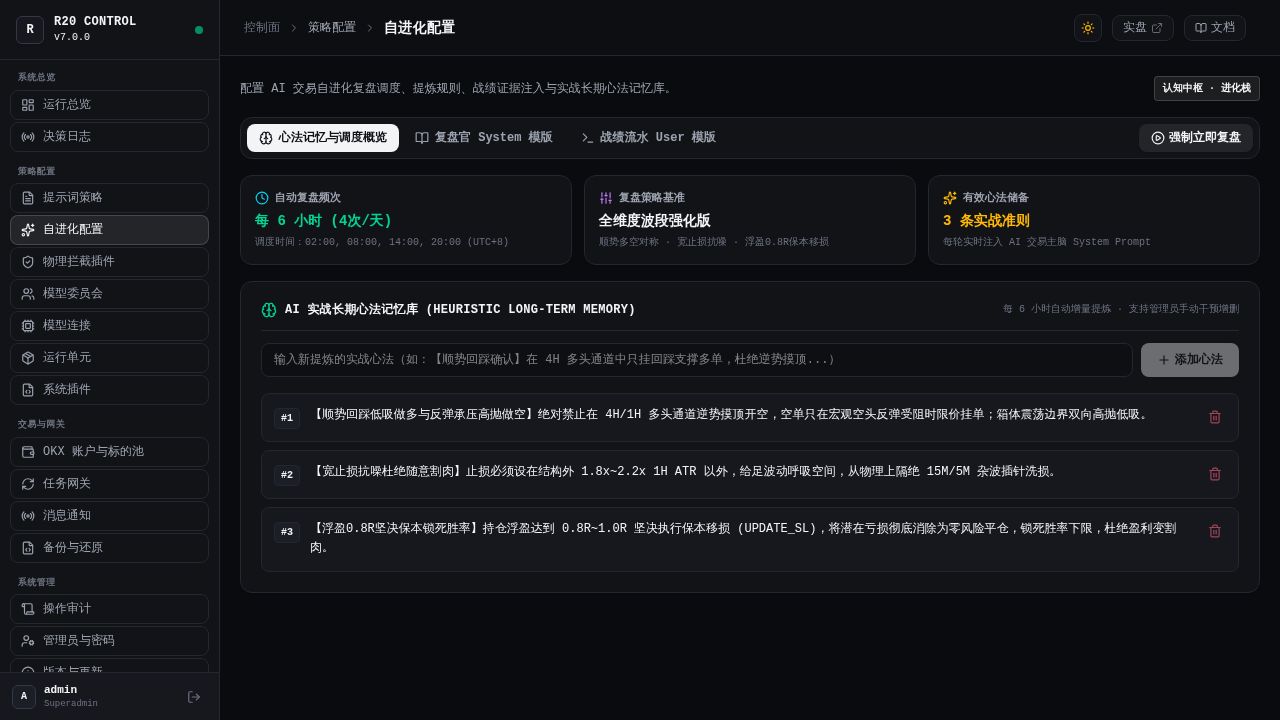
Task: Click 强制立即复盘 button
Action: coord(1196,138)
